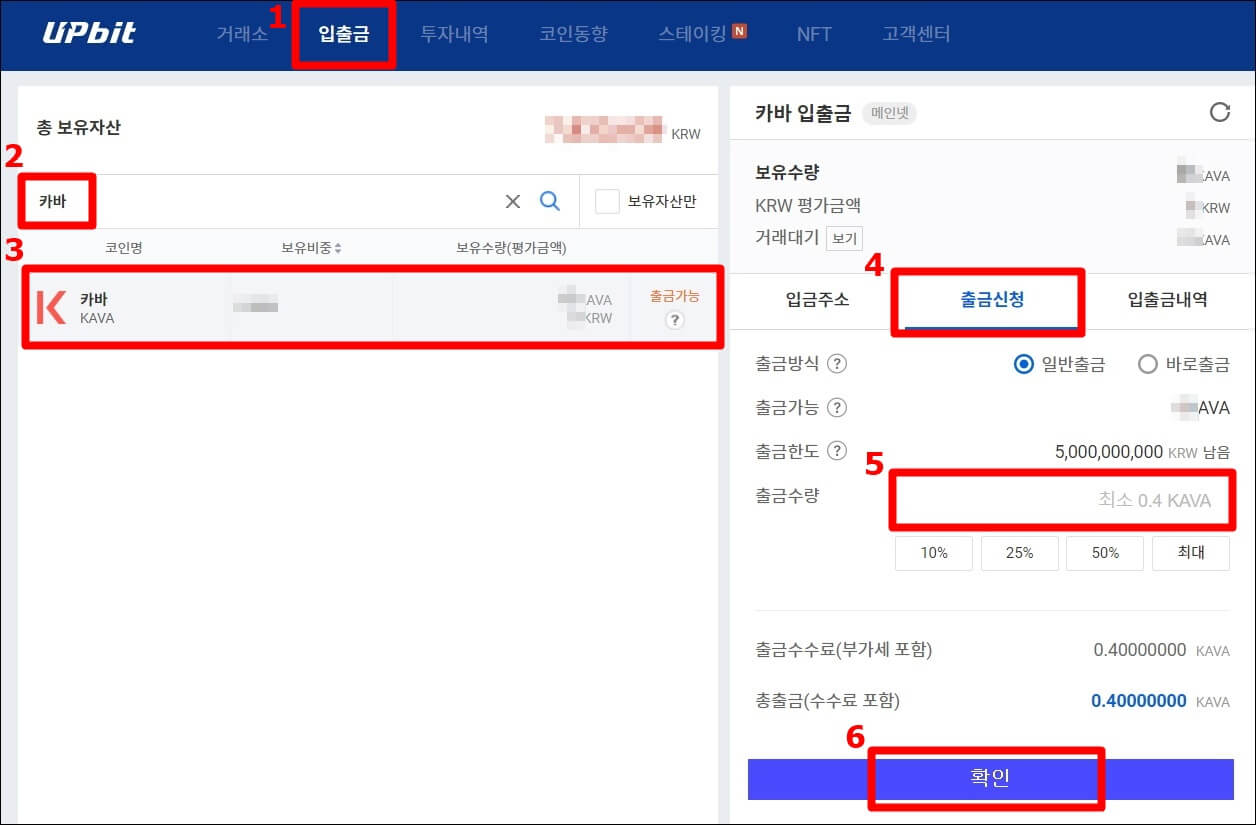The height and width of the screenshot is (825, 1256).
Task: Enable the 보유자산만 checkbox
Action: tap(607, 202)
